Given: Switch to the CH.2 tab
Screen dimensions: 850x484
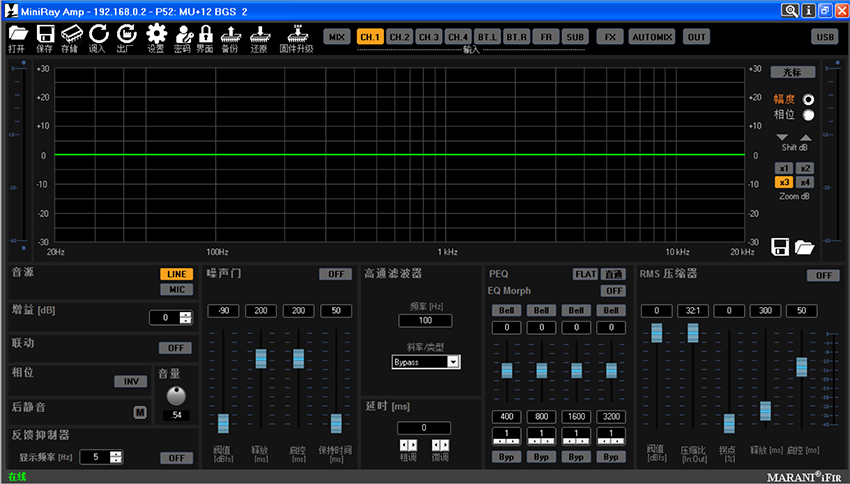Looking at the screenshot, I should point(400,37).
